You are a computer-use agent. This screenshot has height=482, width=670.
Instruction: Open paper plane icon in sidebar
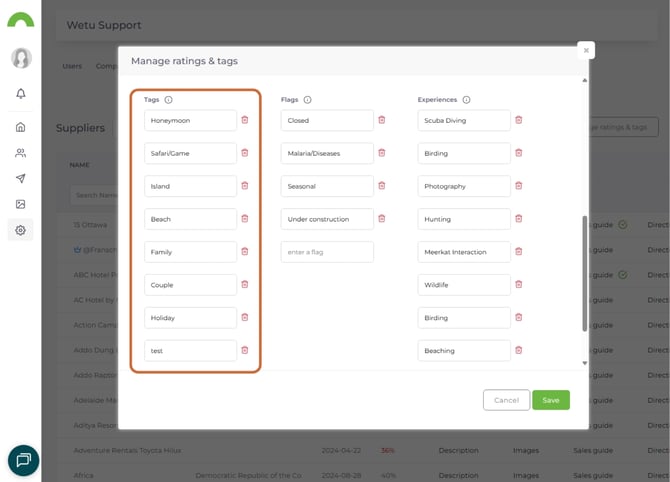(x=21, y=179)
